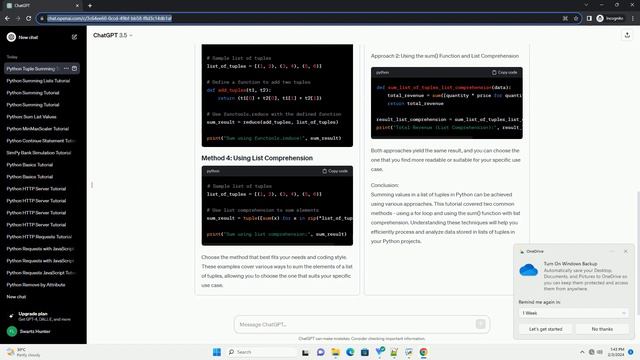The width and height of the screenshot is (640, 360).
Task: Open Python Remove by Attribute chat
Action: pyautogui.click(x=36, y=285)
